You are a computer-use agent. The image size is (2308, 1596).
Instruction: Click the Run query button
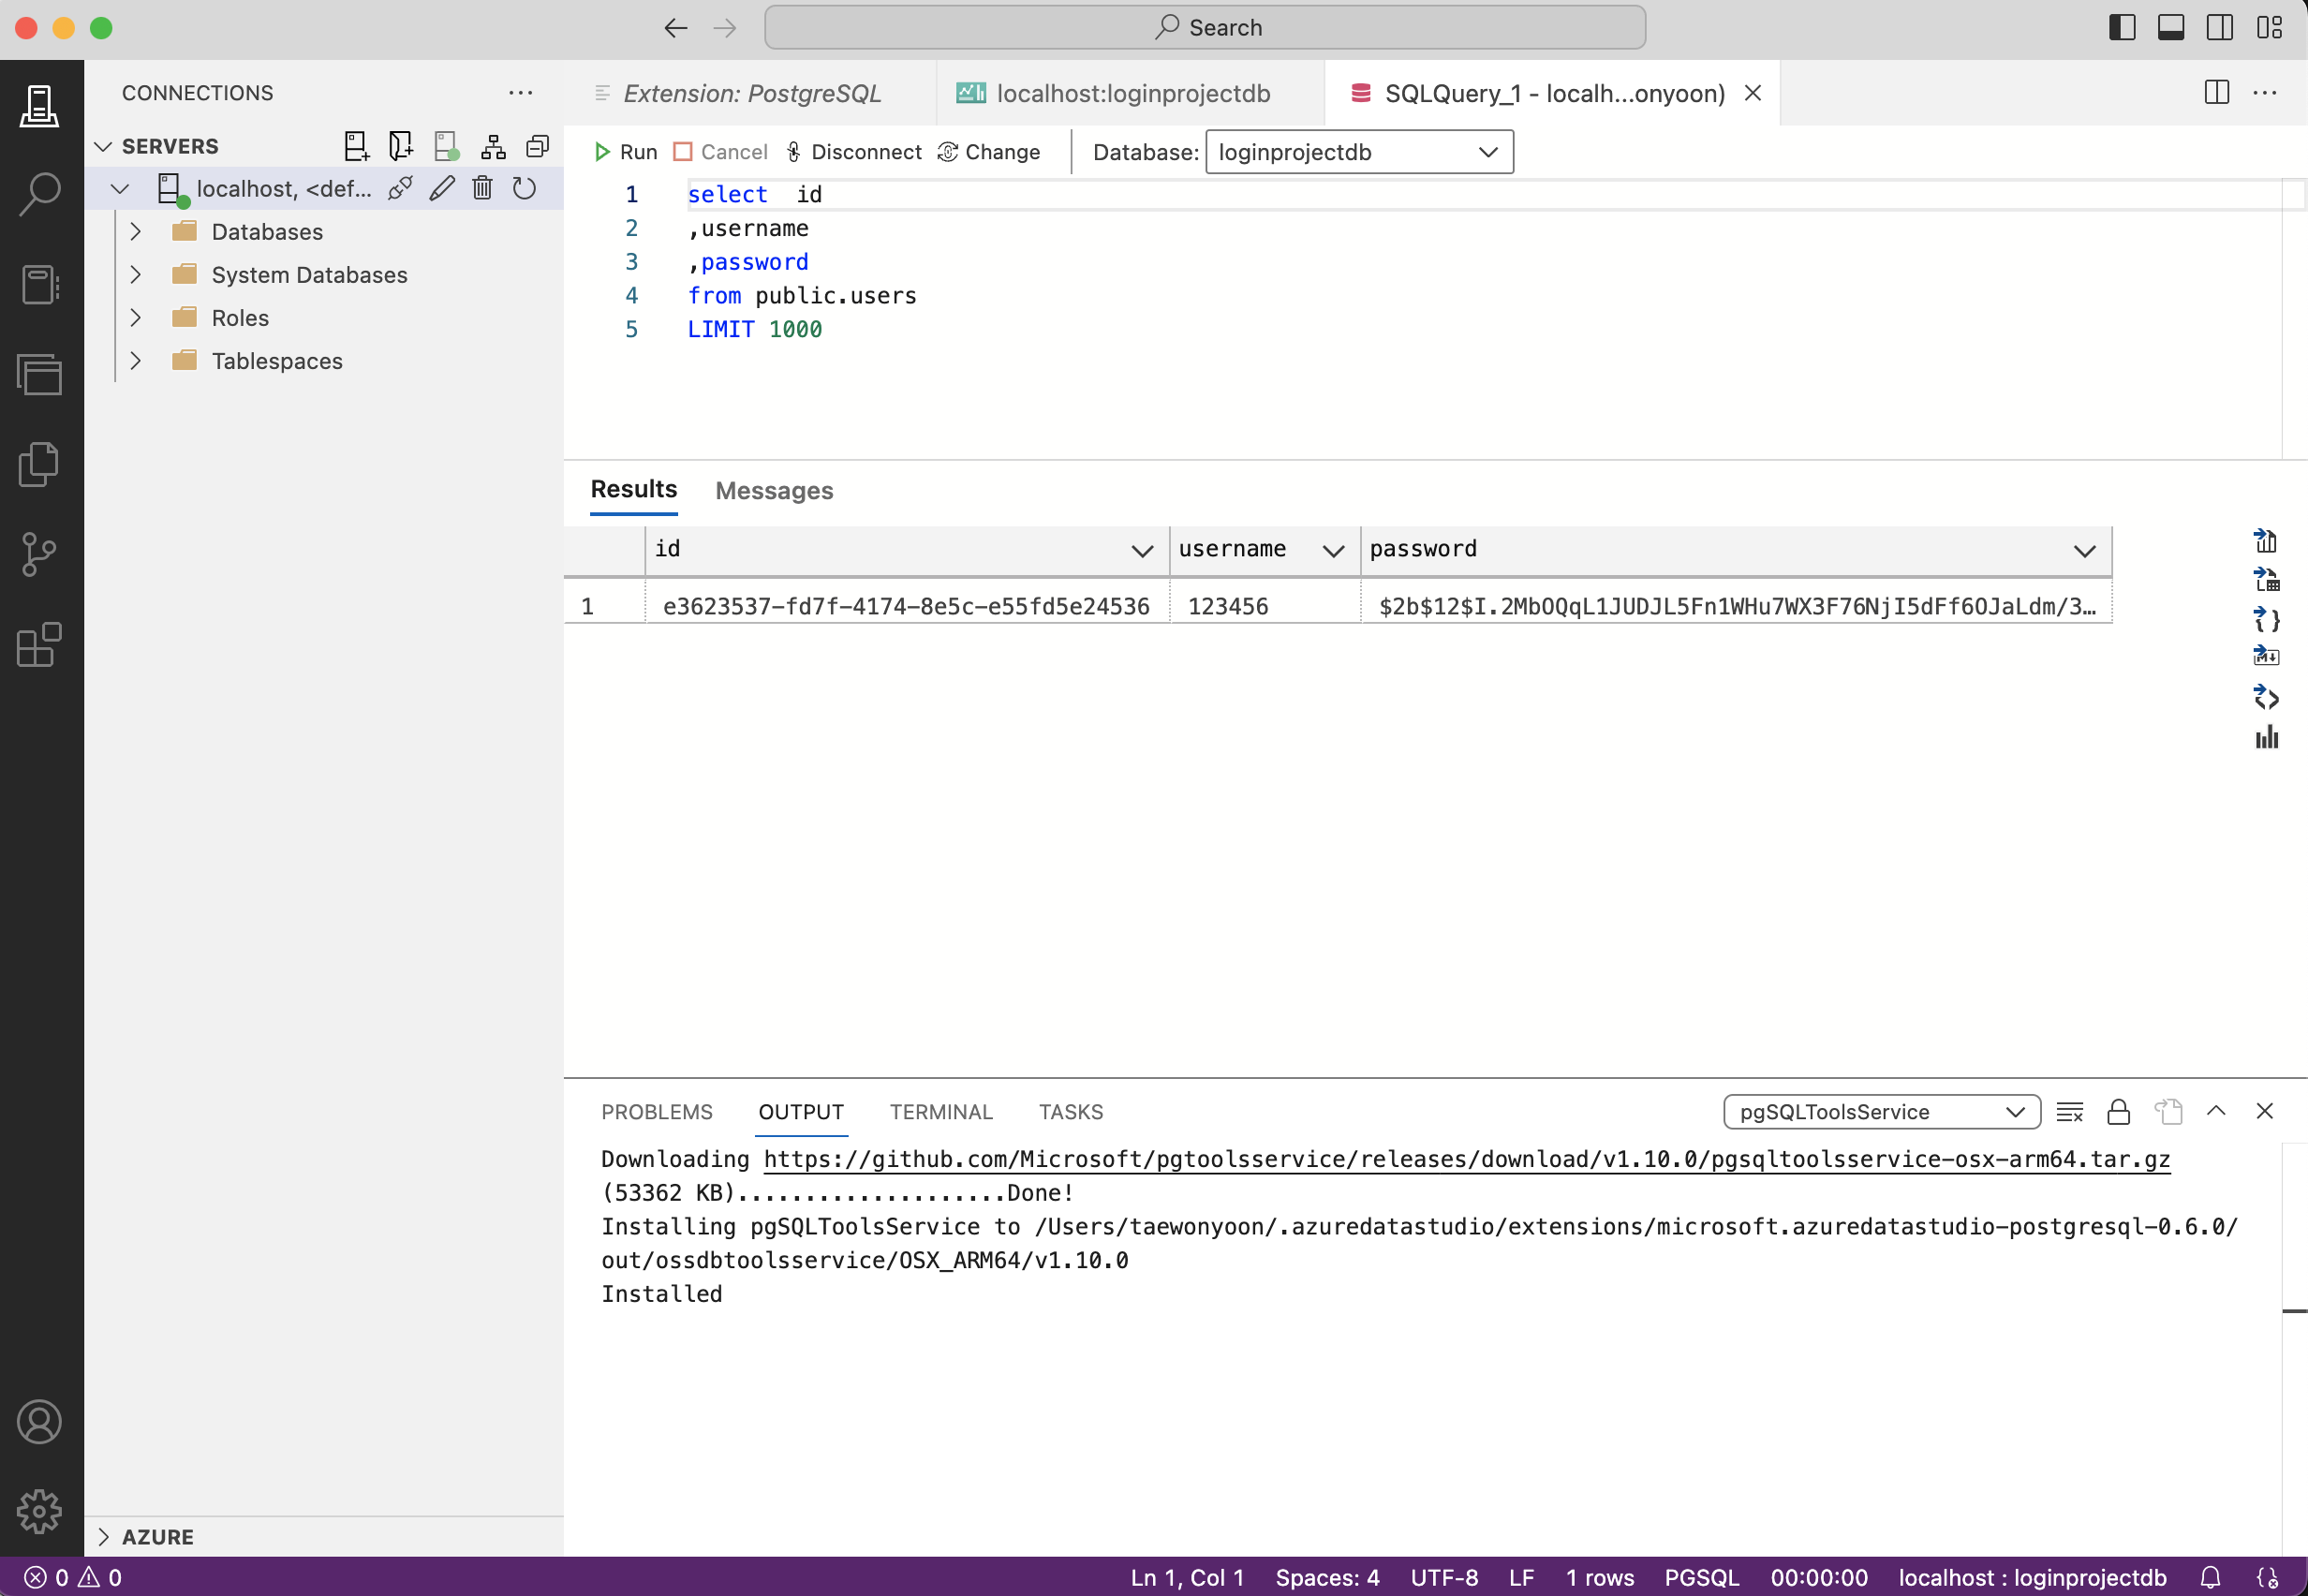coord(625,152)
